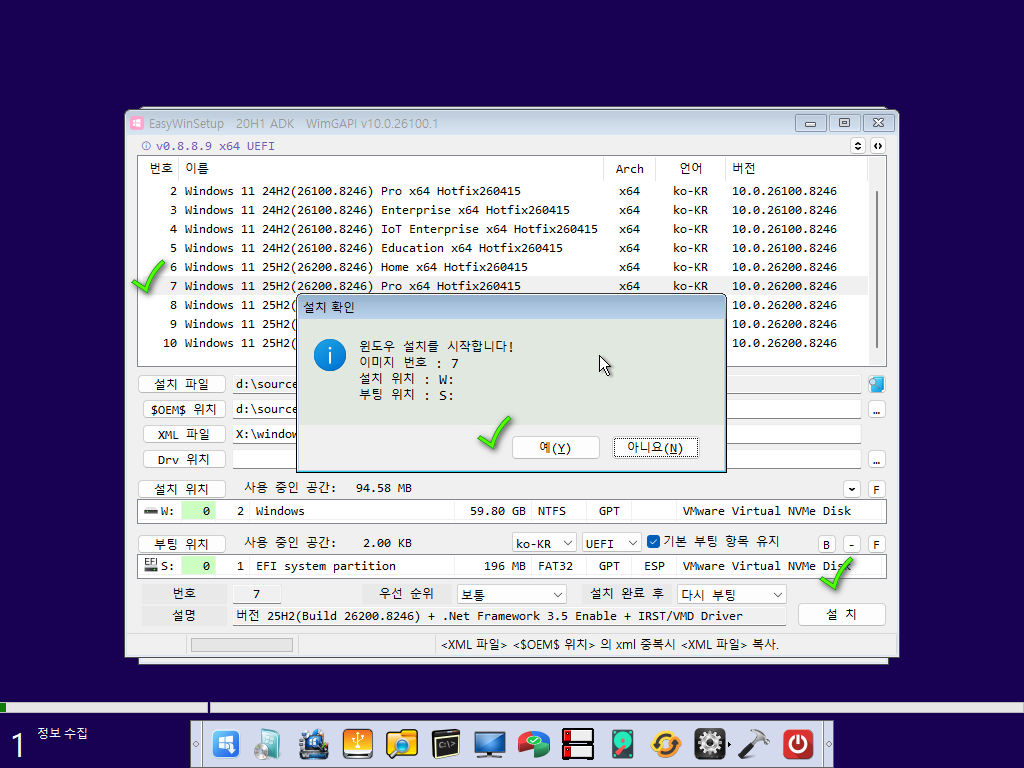1024x768 pixels.
Task: Click the 설명 description text field
Action: pos(509,616)
